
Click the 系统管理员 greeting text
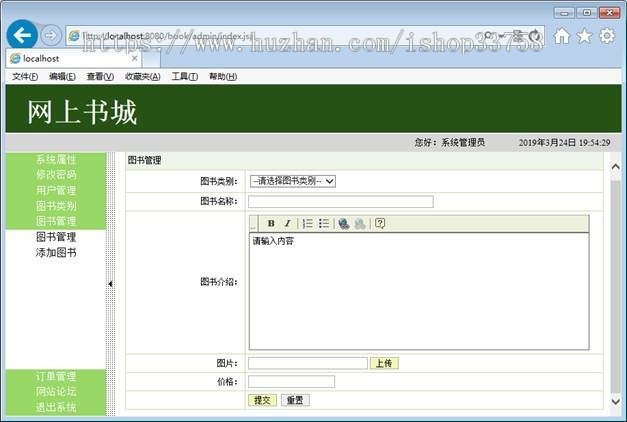(463, 142)
